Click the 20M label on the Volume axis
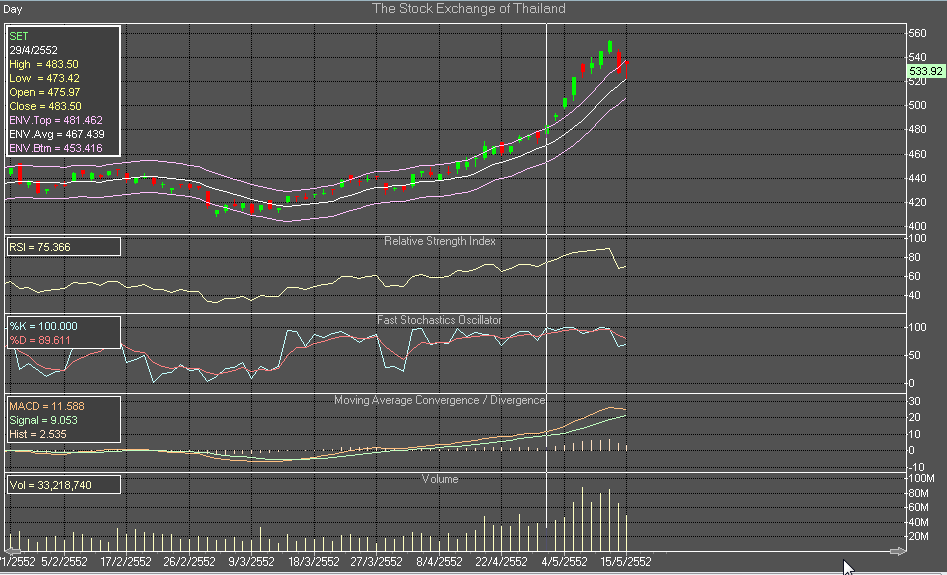This screenshot has height=575, width=947. 919,536
